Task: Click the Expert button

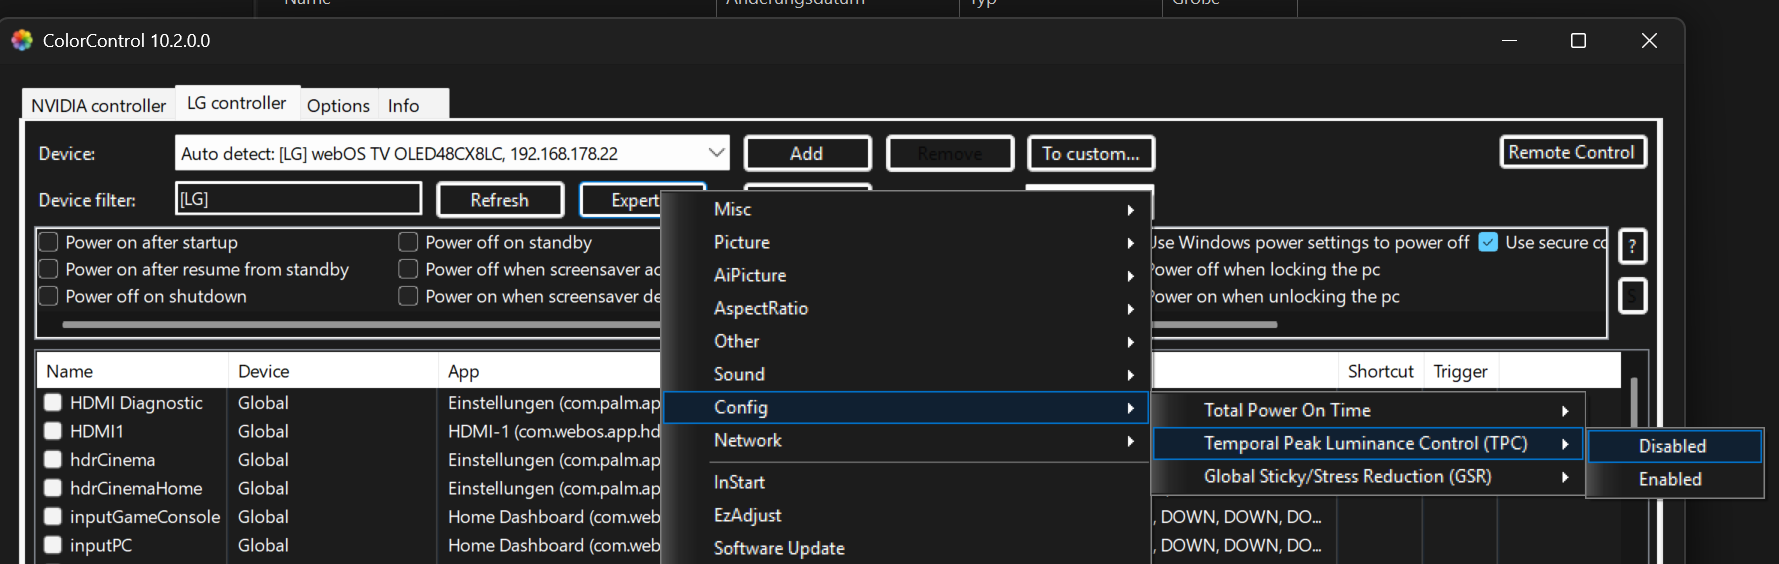Action: coord(634,200)
